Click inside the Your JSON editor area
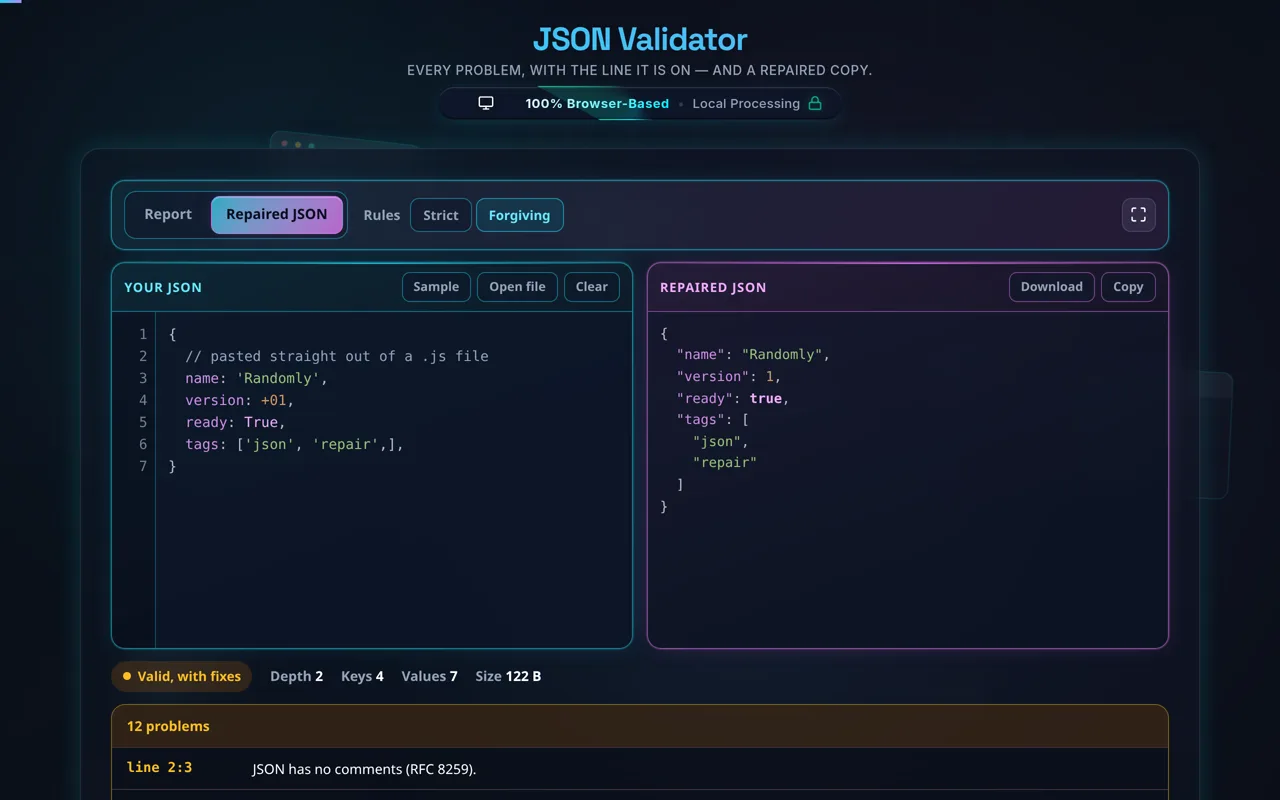 tap(394, 480)
